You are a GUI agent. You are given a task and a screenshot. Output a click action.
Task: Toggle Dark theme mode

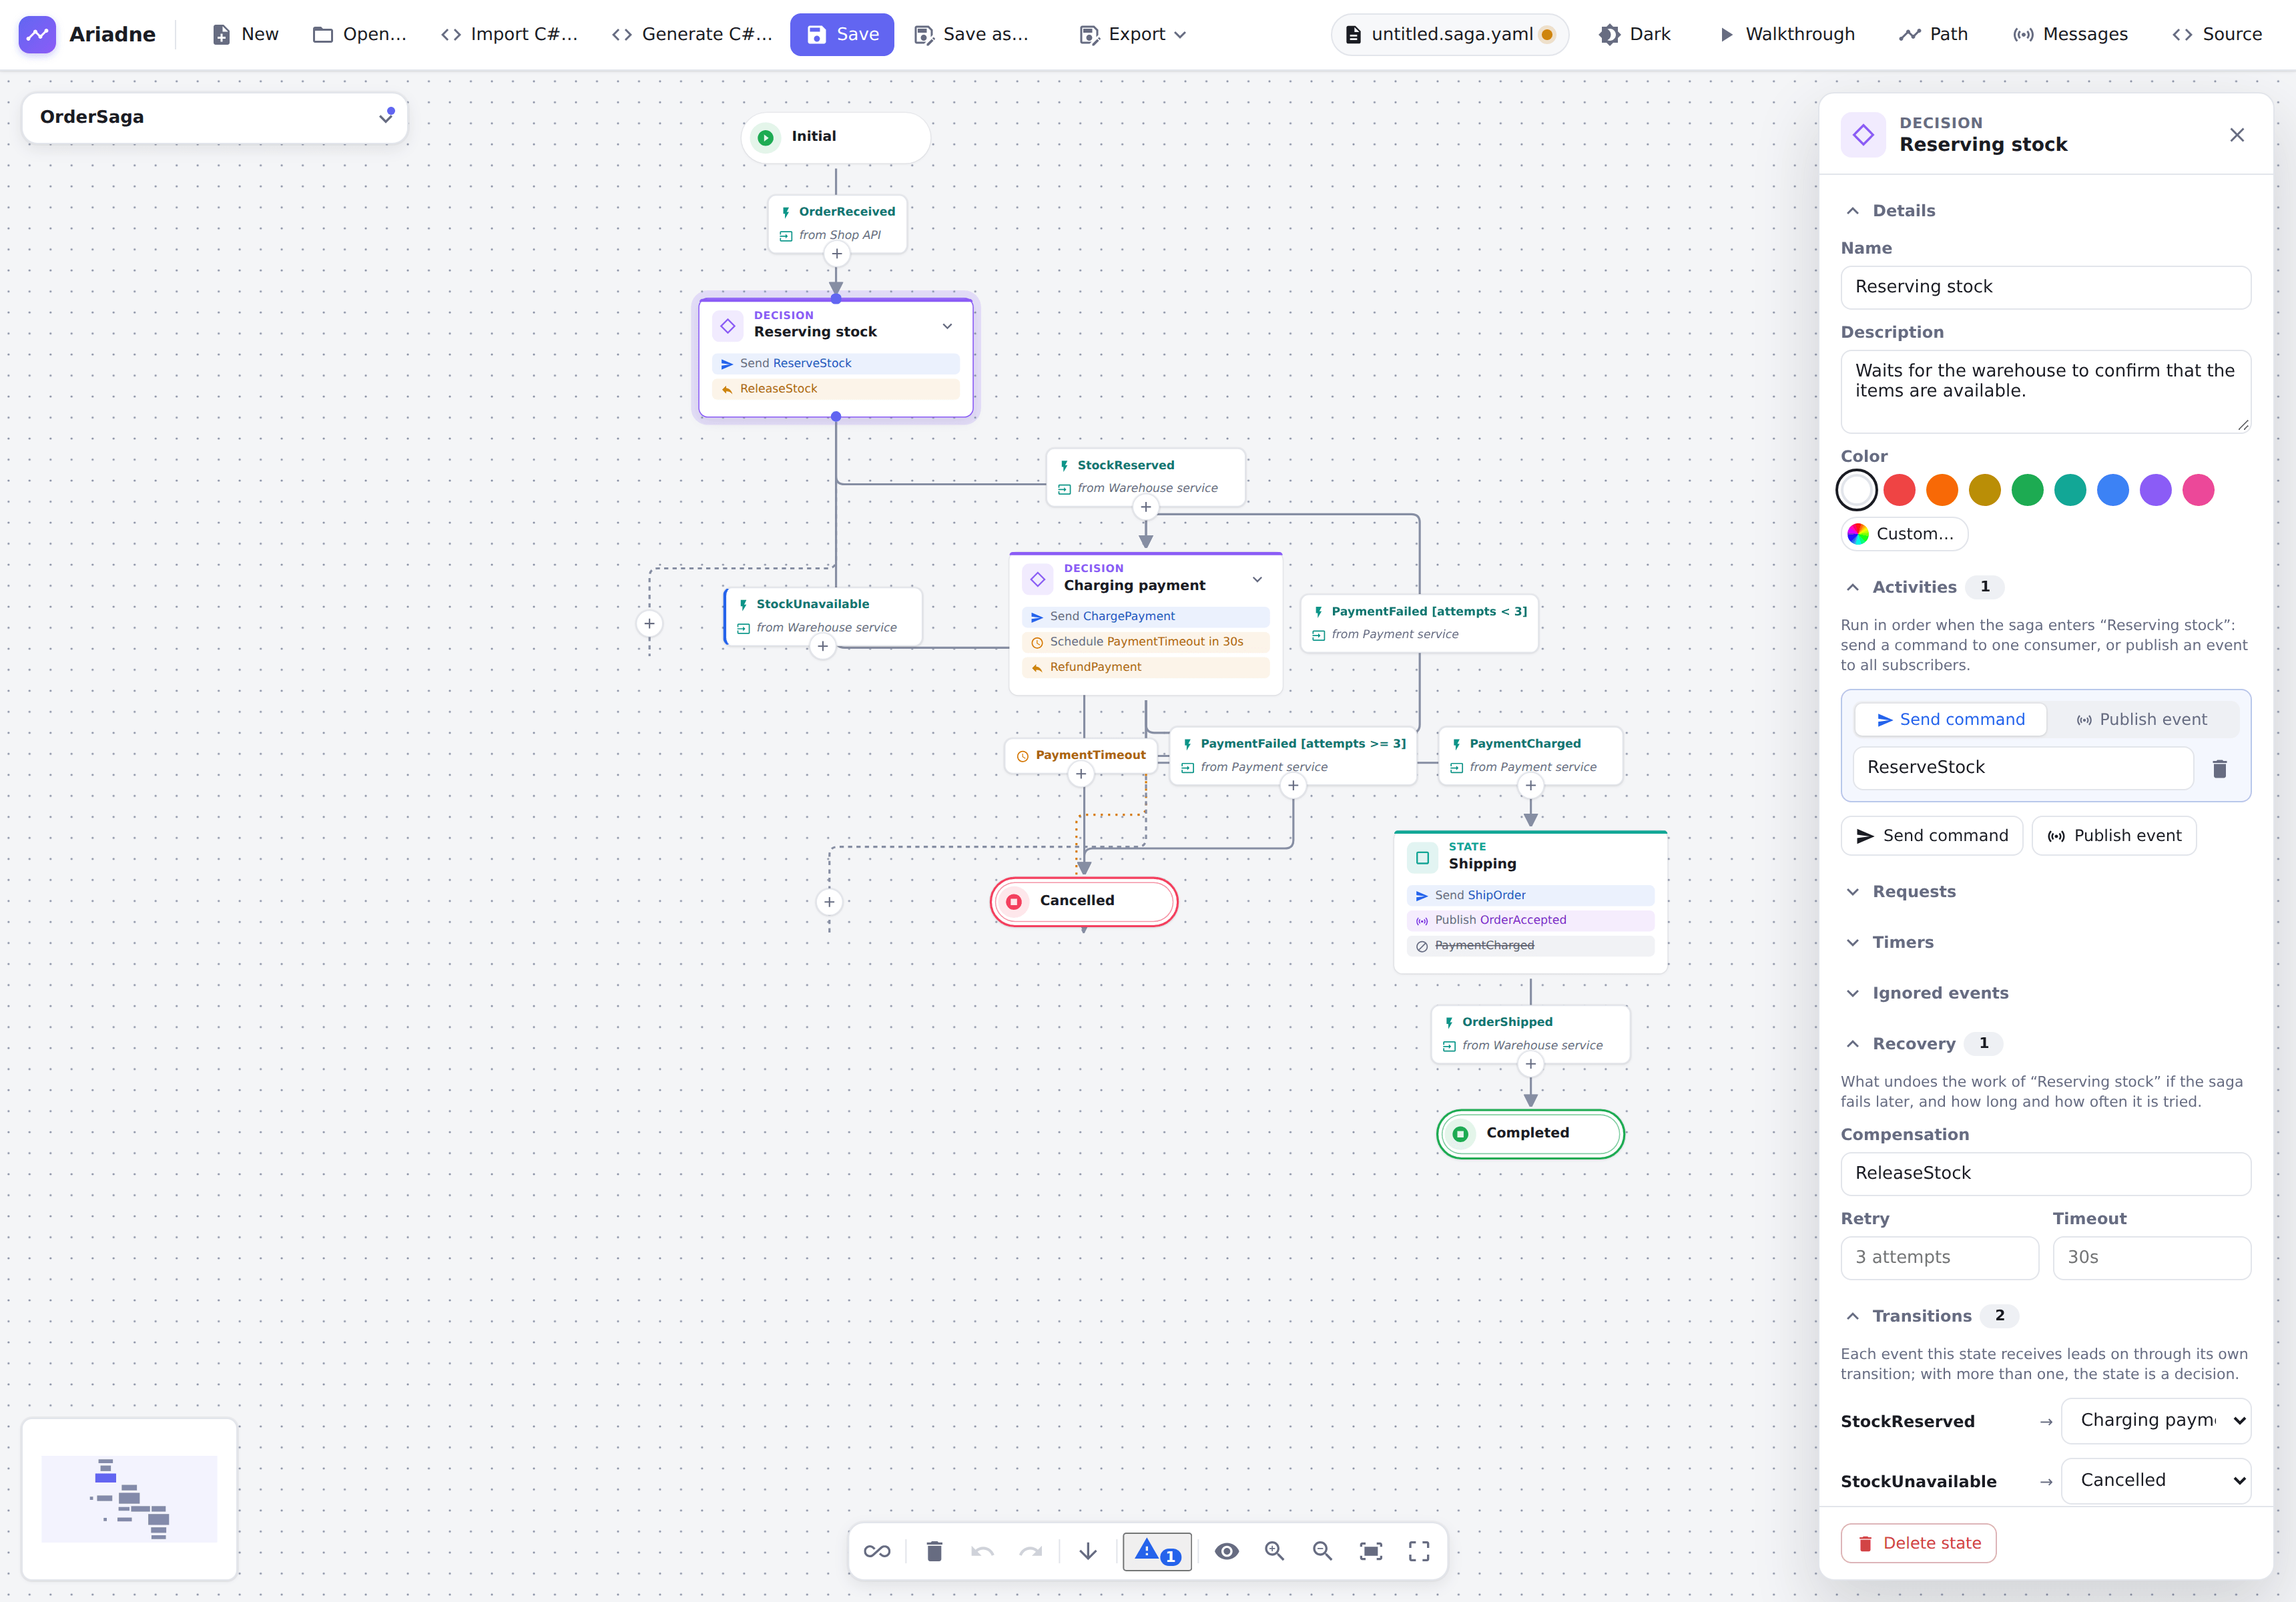coord(1635,34)
